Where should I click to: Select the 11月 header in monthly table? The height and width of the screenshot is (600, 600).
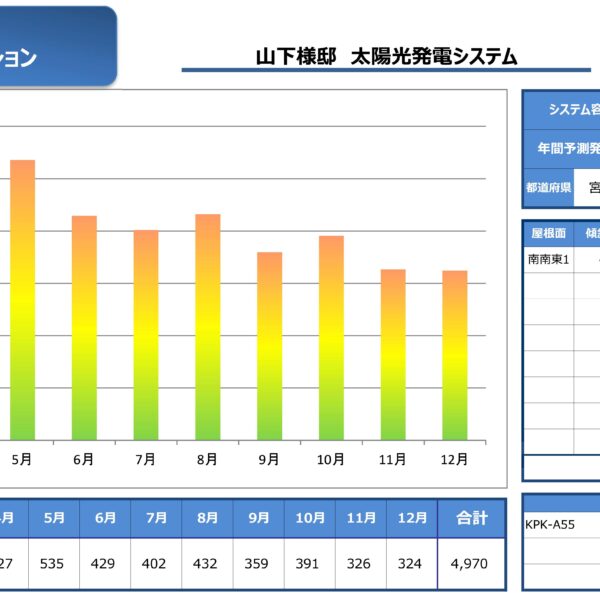click(x=361, y=518)
